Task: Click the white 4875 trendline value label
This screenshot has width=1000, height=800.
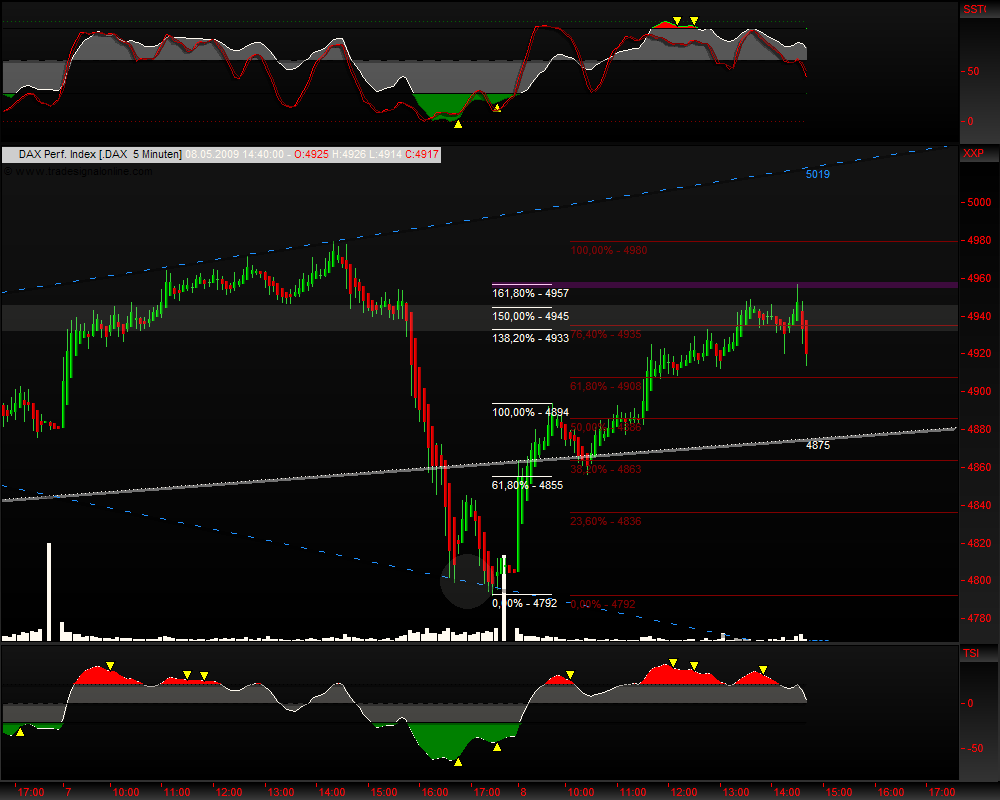Action: point(817,445)
